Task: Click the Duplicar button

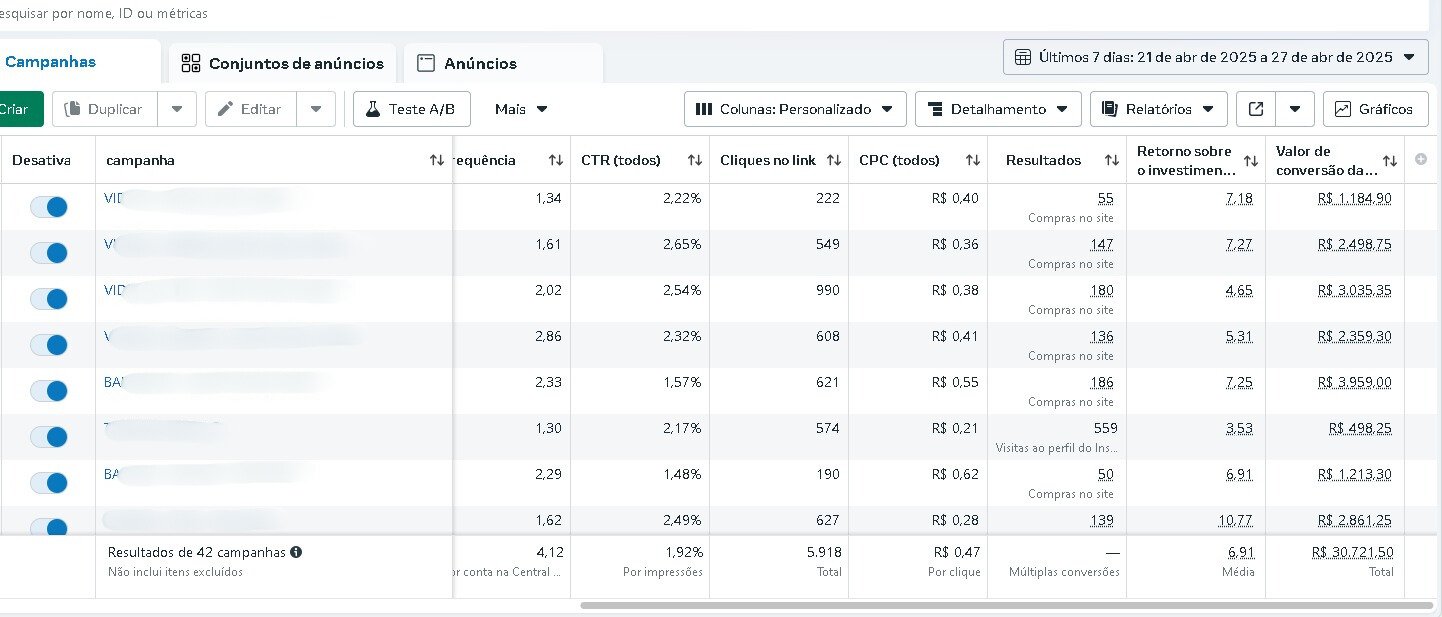Action: [105, 109]
